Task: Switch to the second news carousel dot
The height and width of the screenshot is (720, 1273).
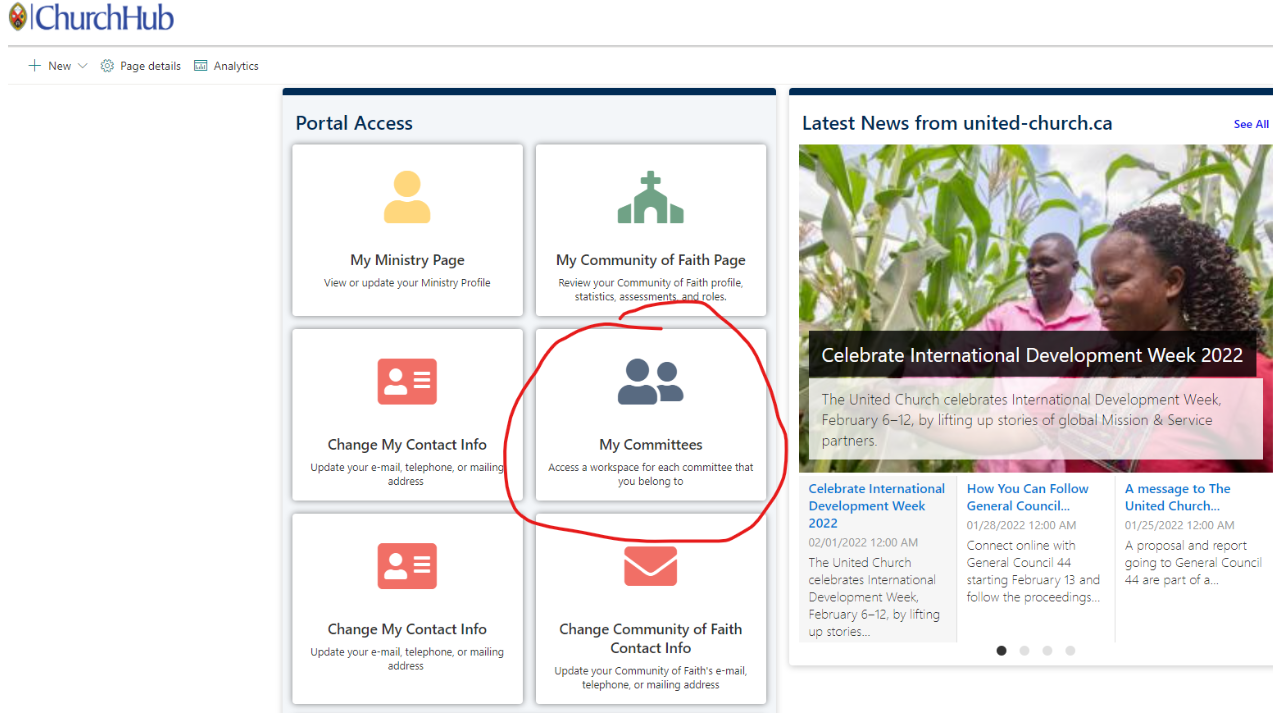Action: coord(1024,650)
